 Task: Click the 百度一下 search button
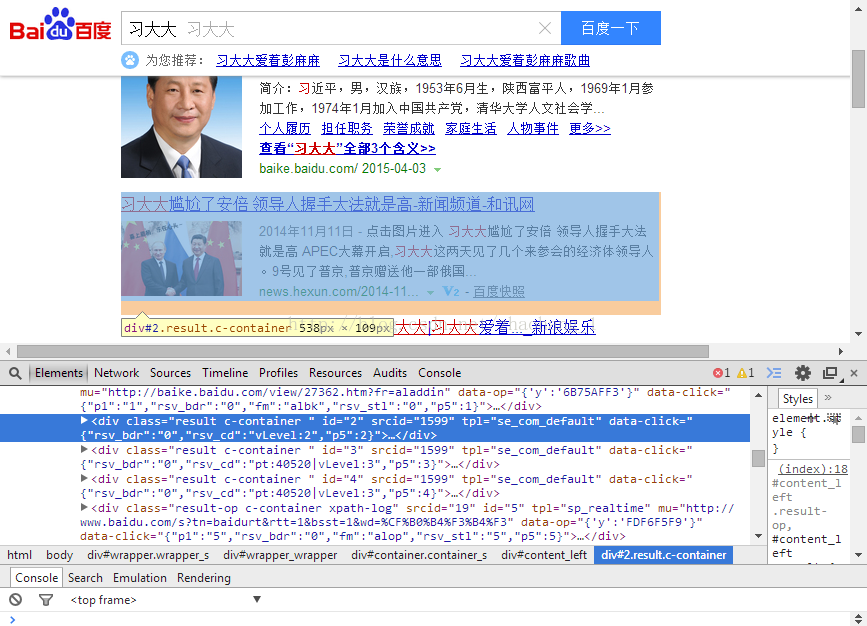610,28
